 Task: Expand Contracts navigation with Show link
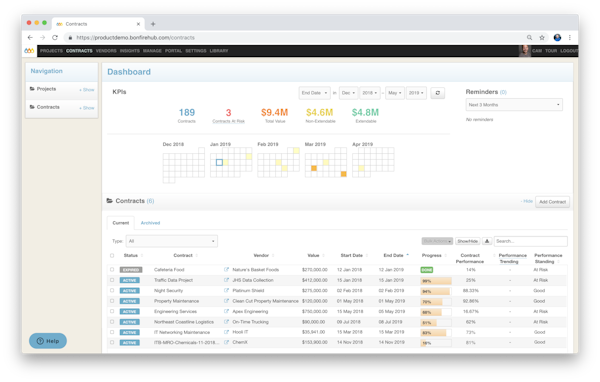pos(87,108)
